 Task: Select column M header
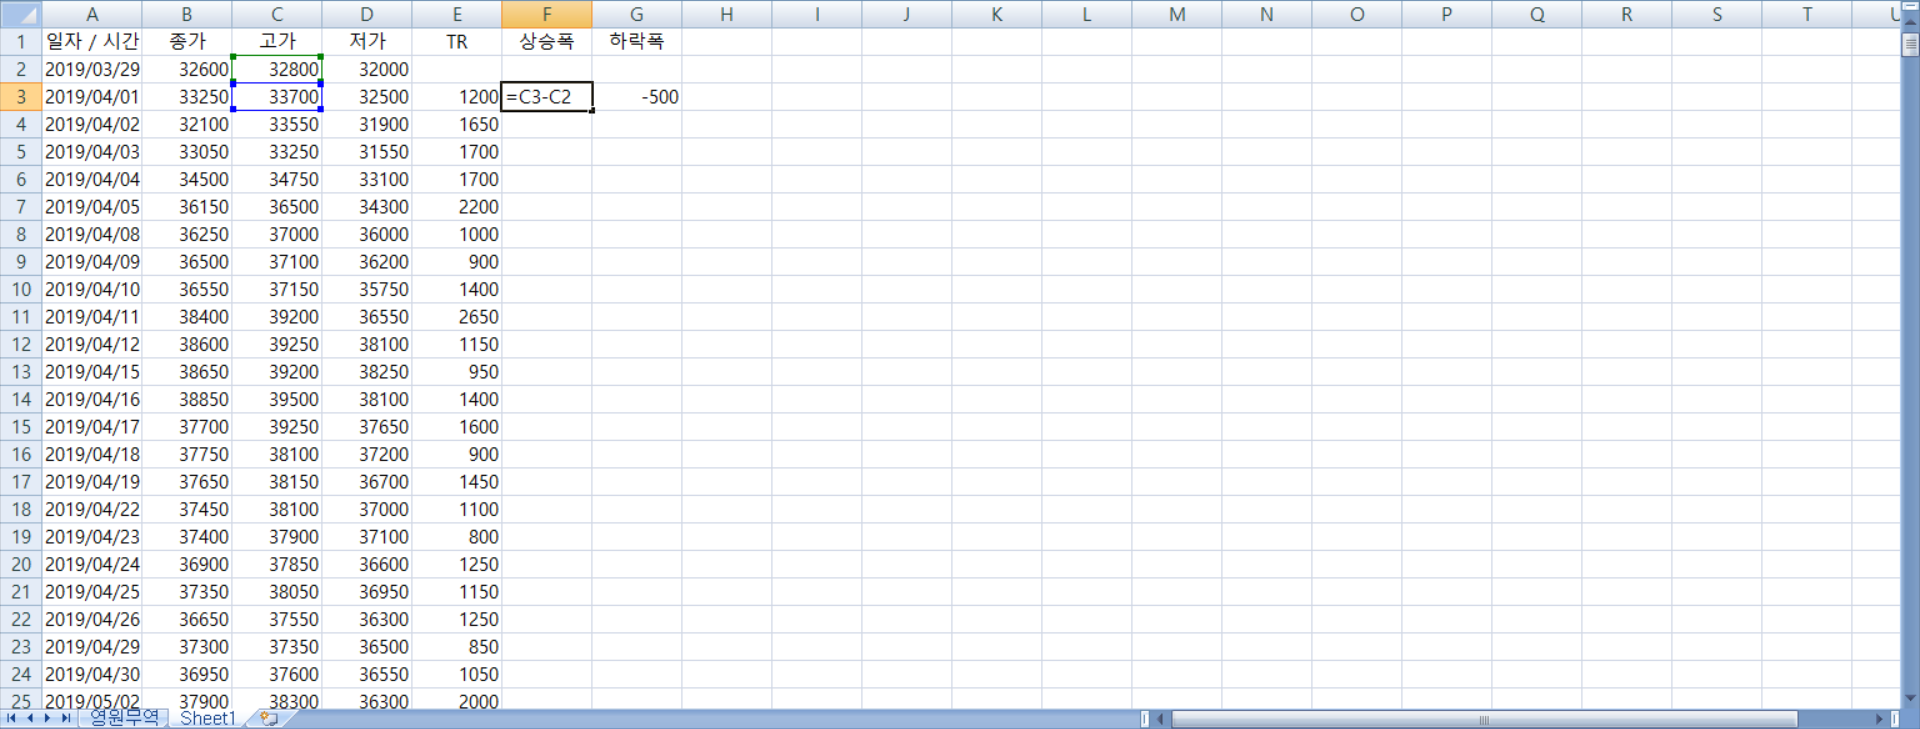(1177, 14)
